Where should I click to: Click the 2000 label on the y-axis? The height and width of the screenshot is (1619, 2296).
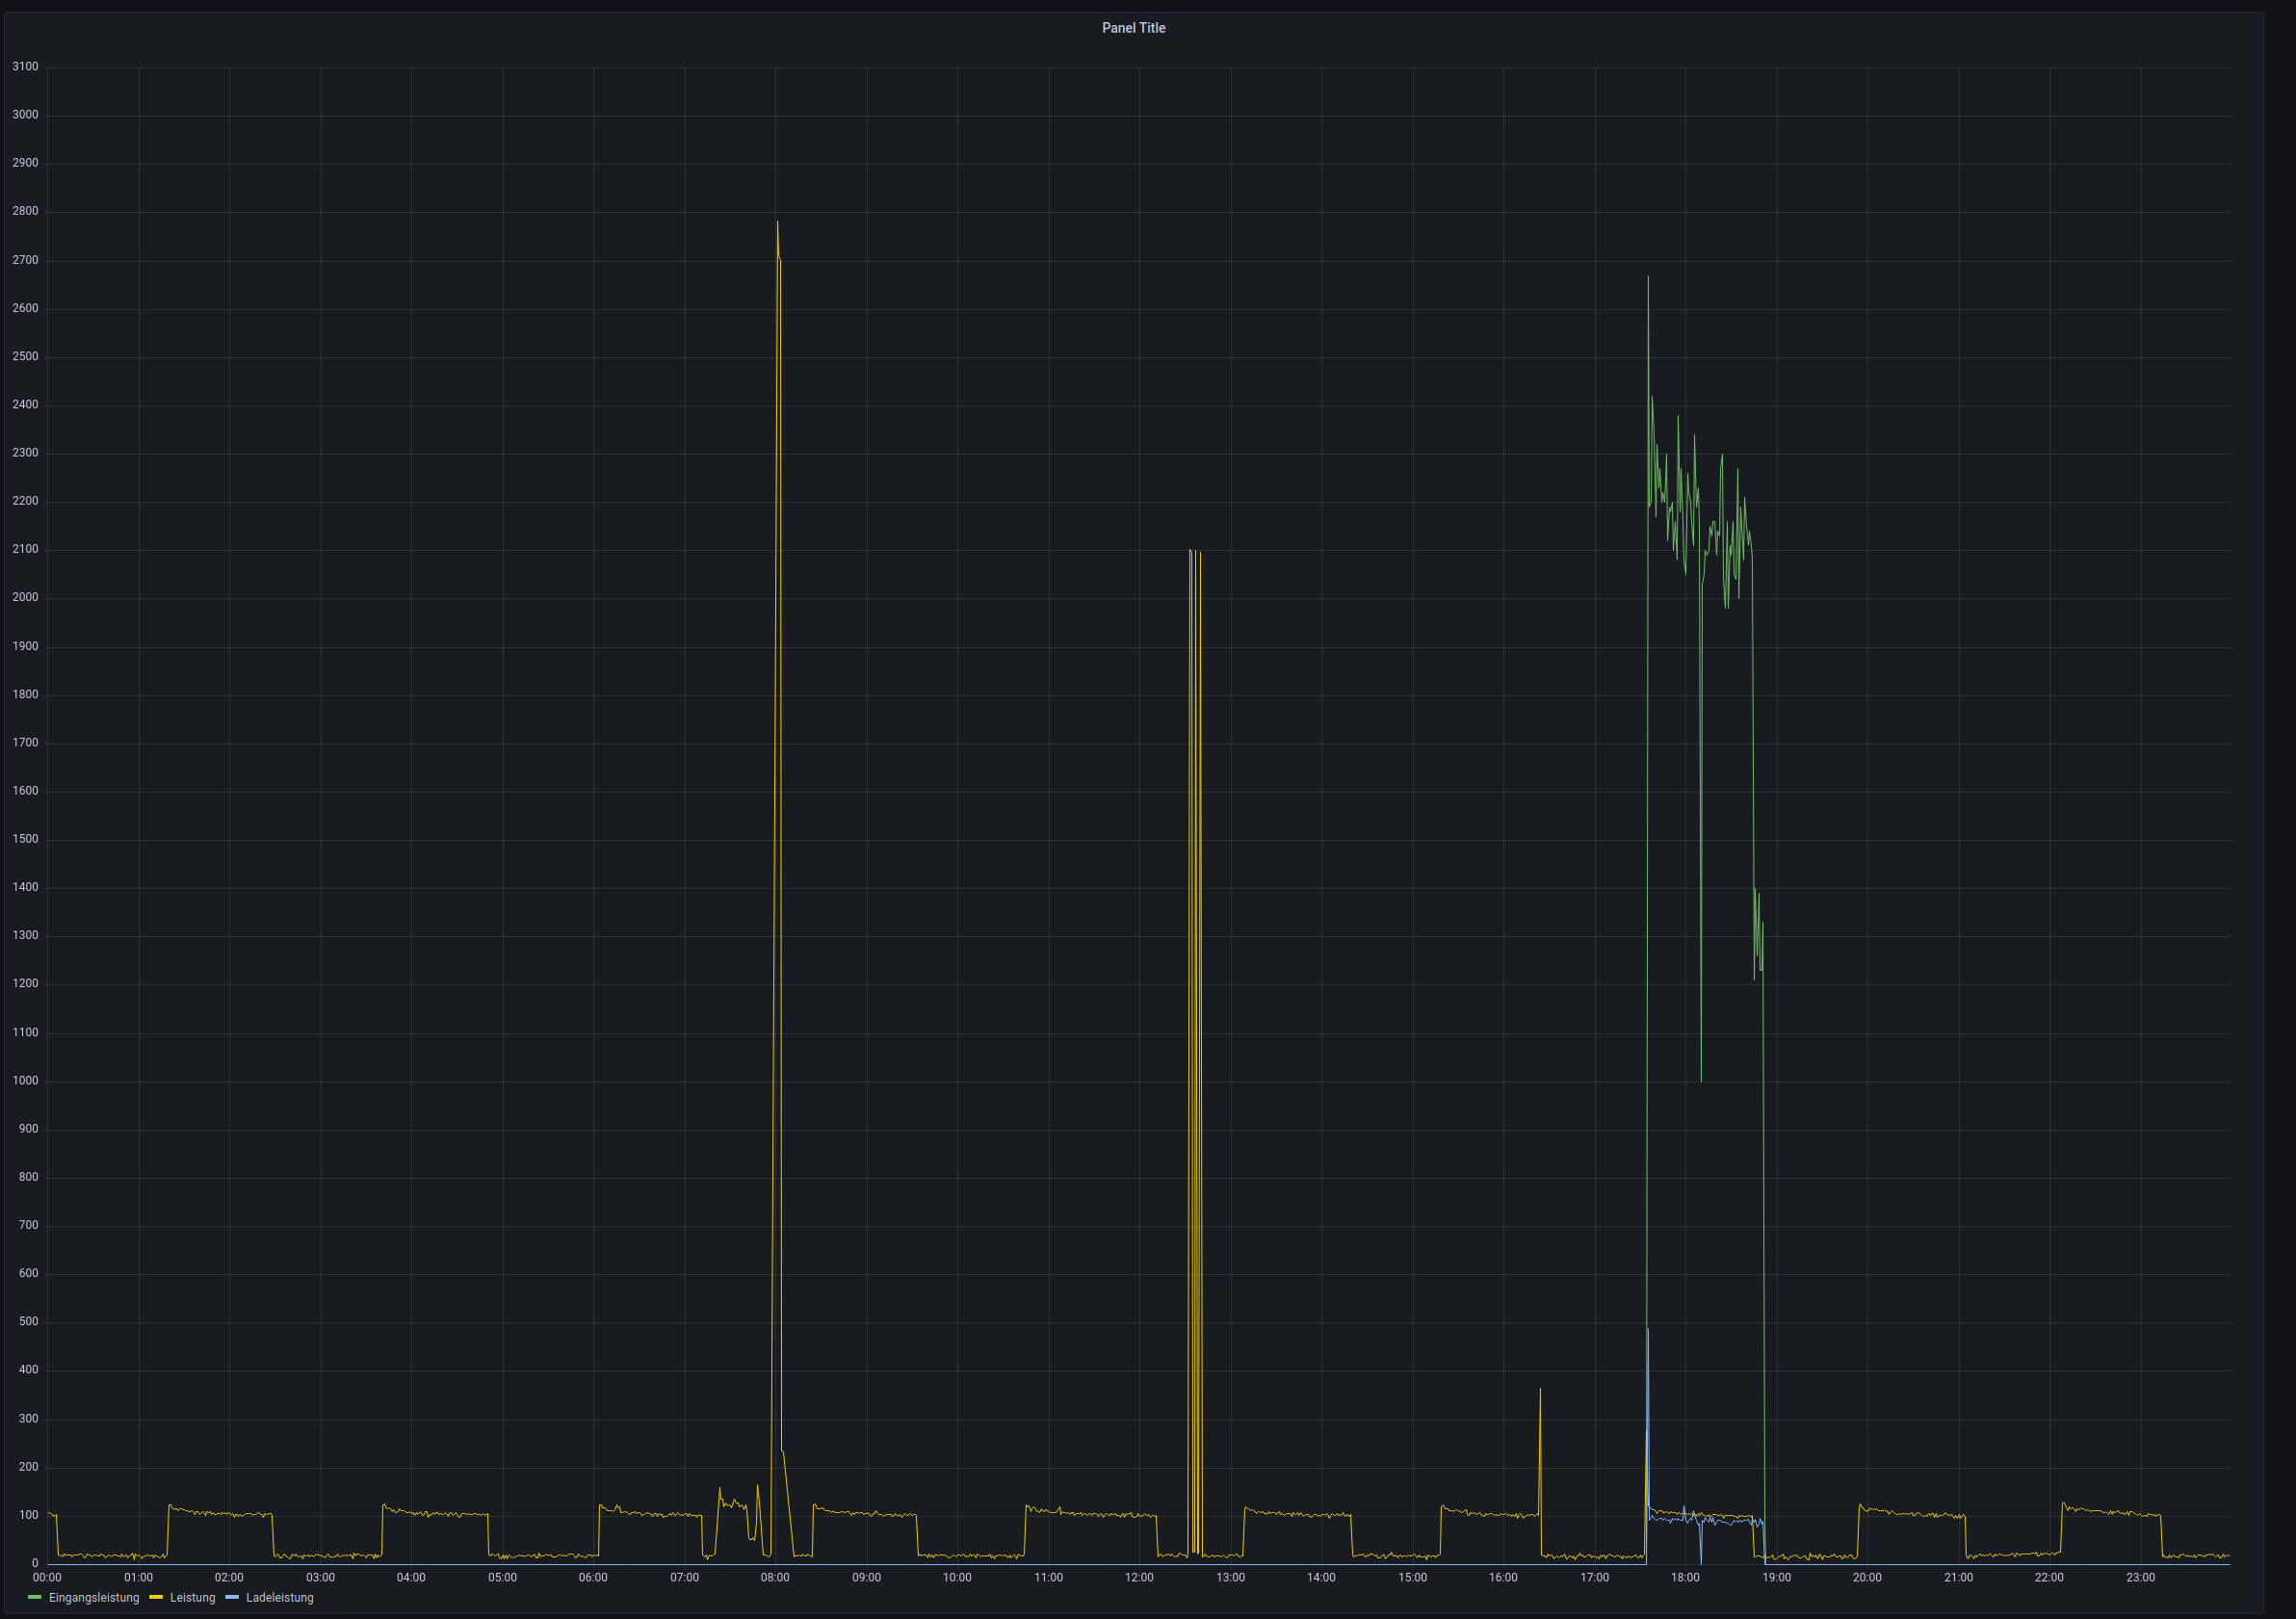pyautogui.click(x=25, y=597)
